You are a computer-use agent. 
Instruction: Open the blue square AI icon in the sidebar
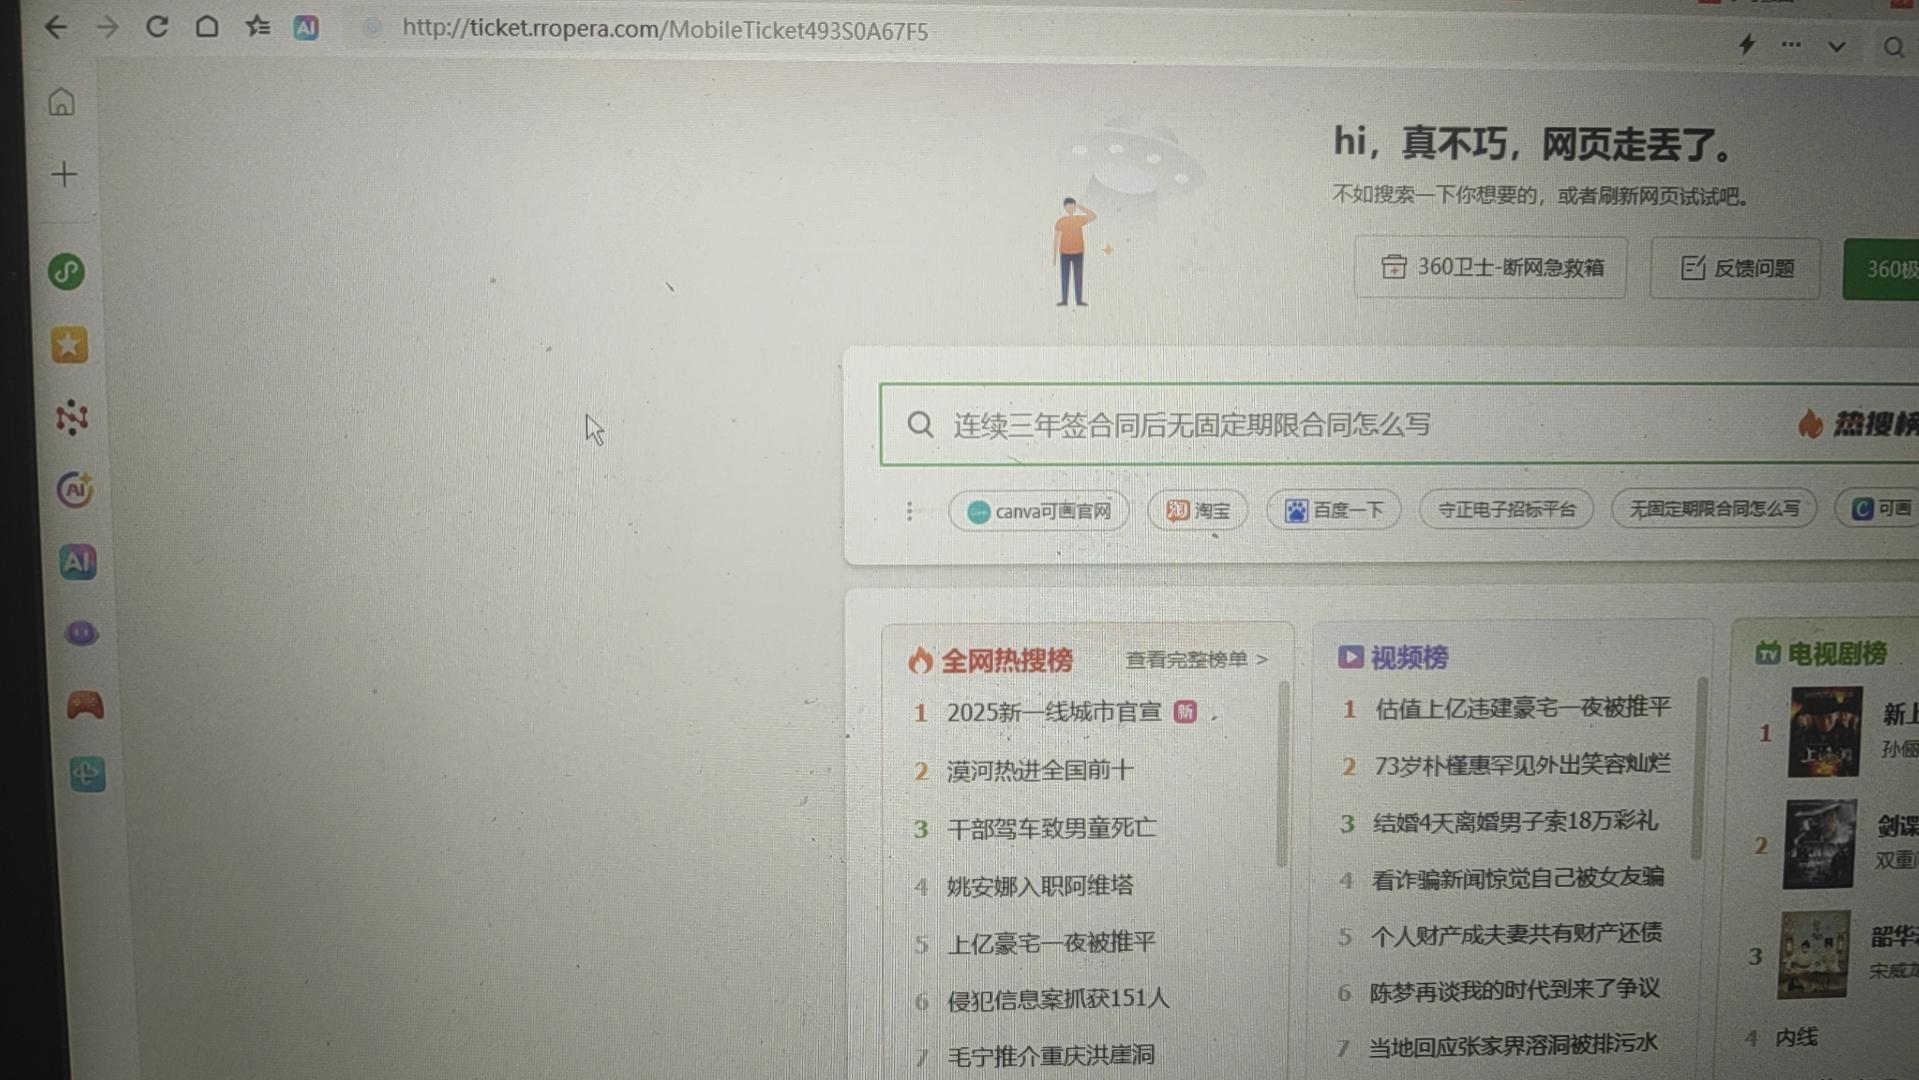(x=78, y=562)
